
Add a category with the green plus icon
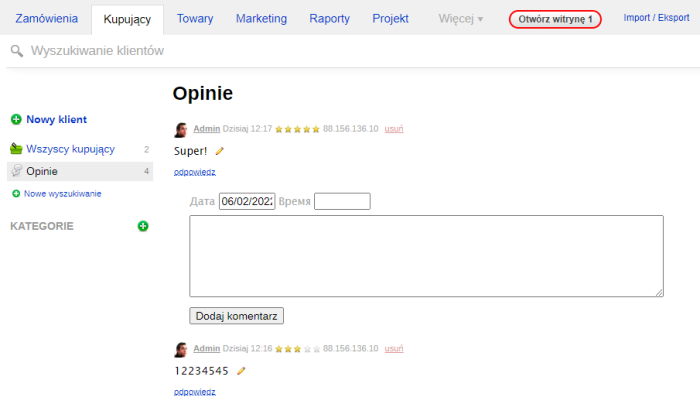tap(143, 226)
